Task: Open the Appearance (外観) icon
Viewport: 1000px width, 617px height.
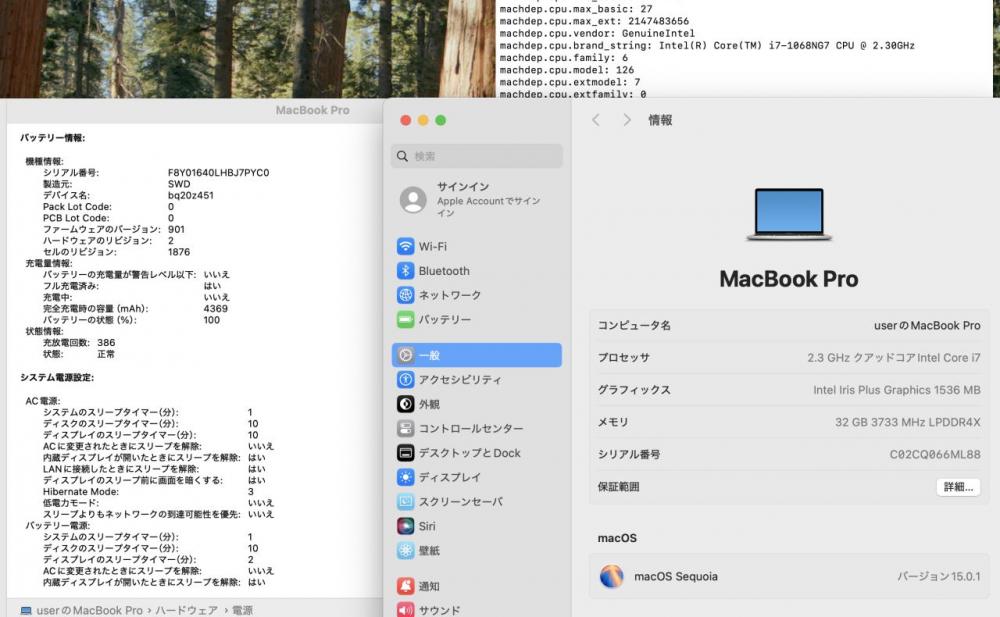Action: coord(405,404)
